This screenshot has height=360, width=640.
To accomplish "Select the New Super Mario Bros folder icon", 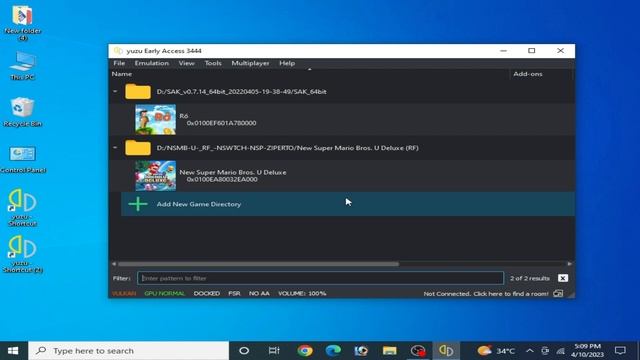I will [x=138, y=148].
